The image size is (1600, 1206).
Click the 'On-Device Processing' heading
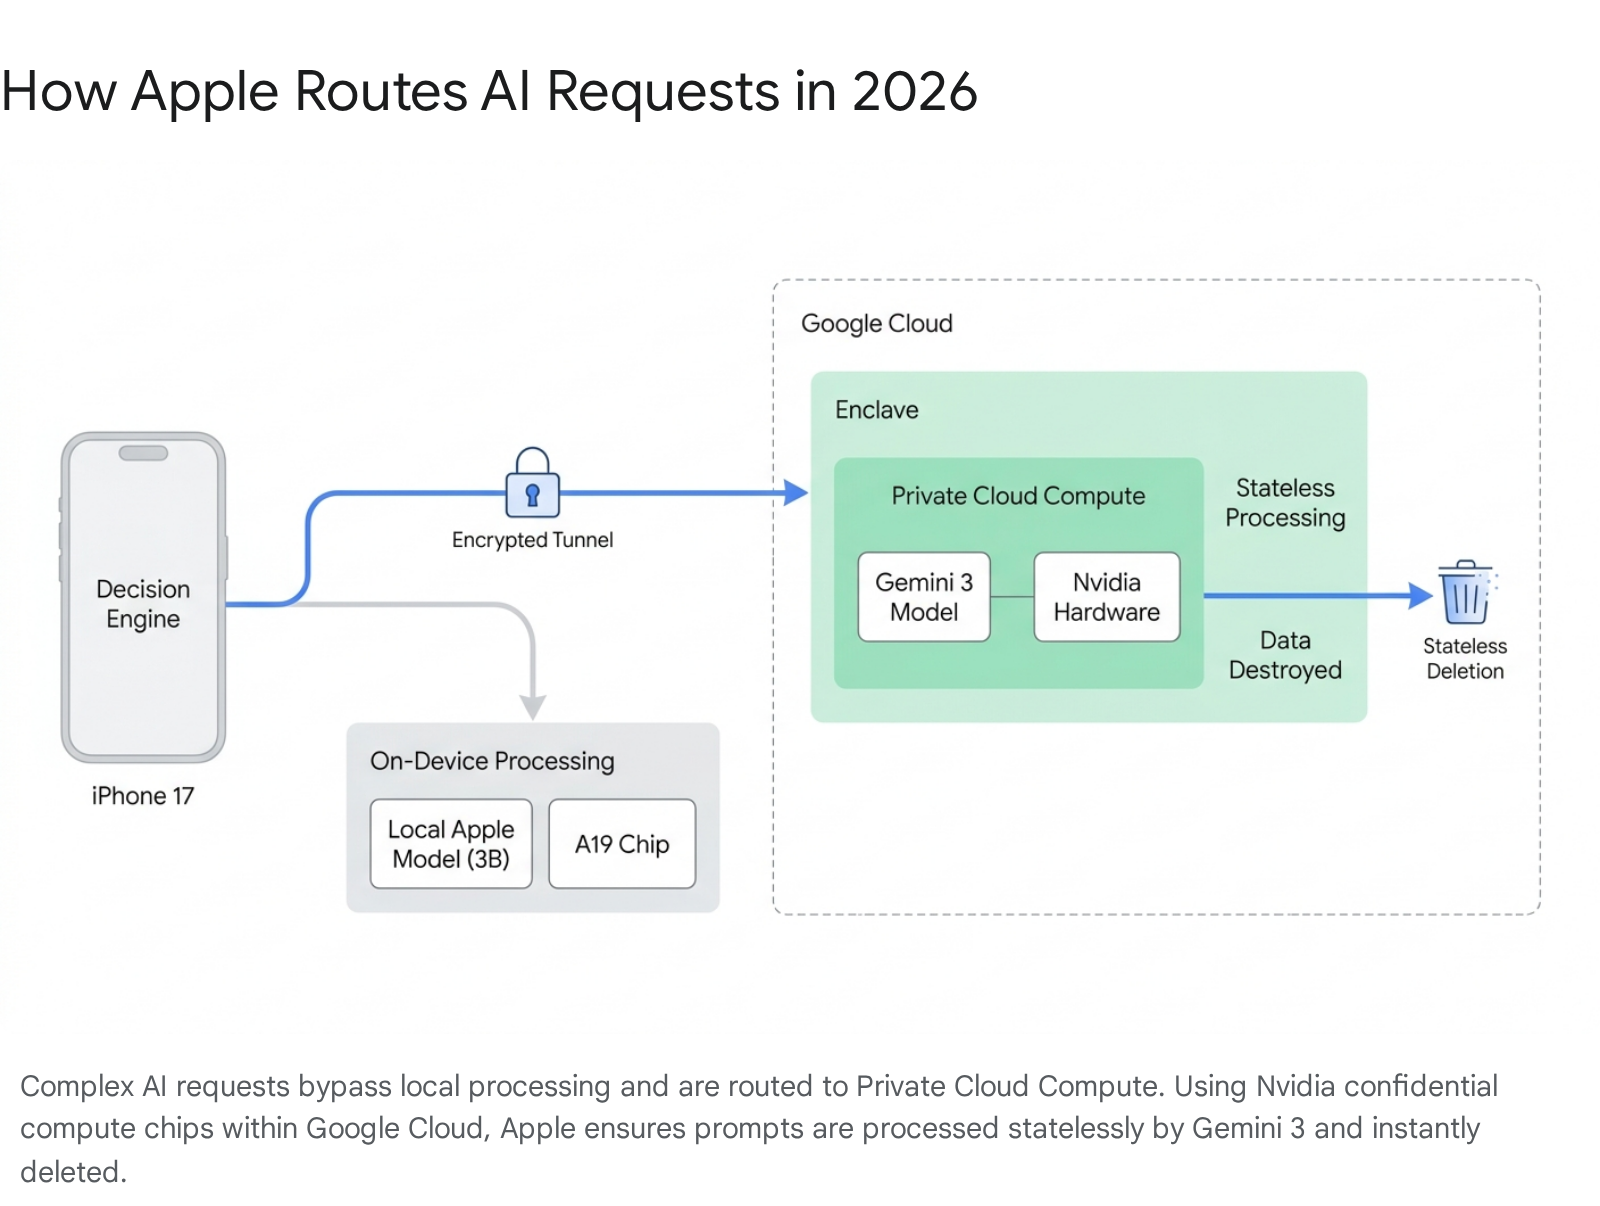[492, 761]
